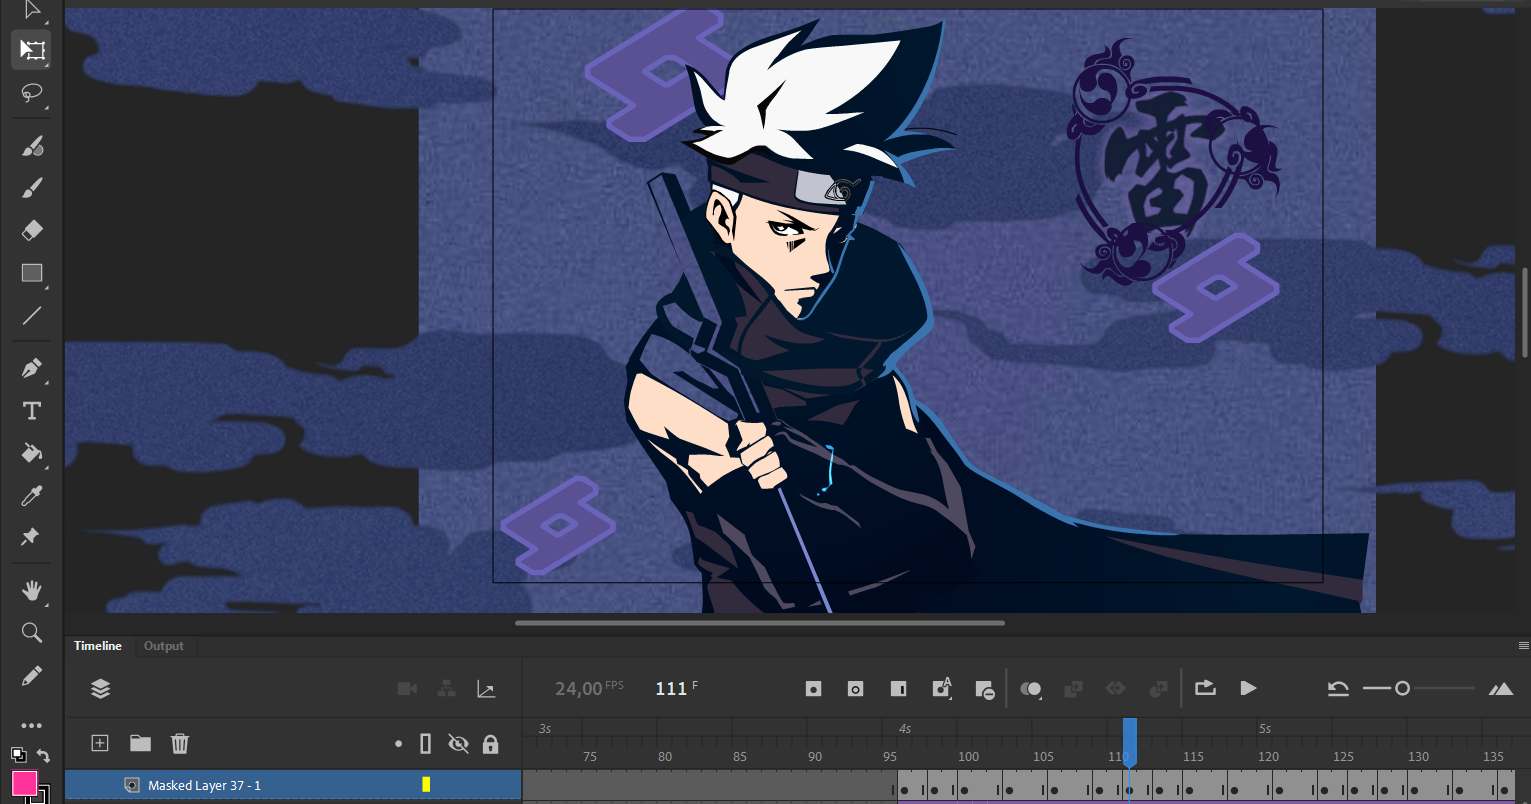Toggle outline view for all layers

426,743
